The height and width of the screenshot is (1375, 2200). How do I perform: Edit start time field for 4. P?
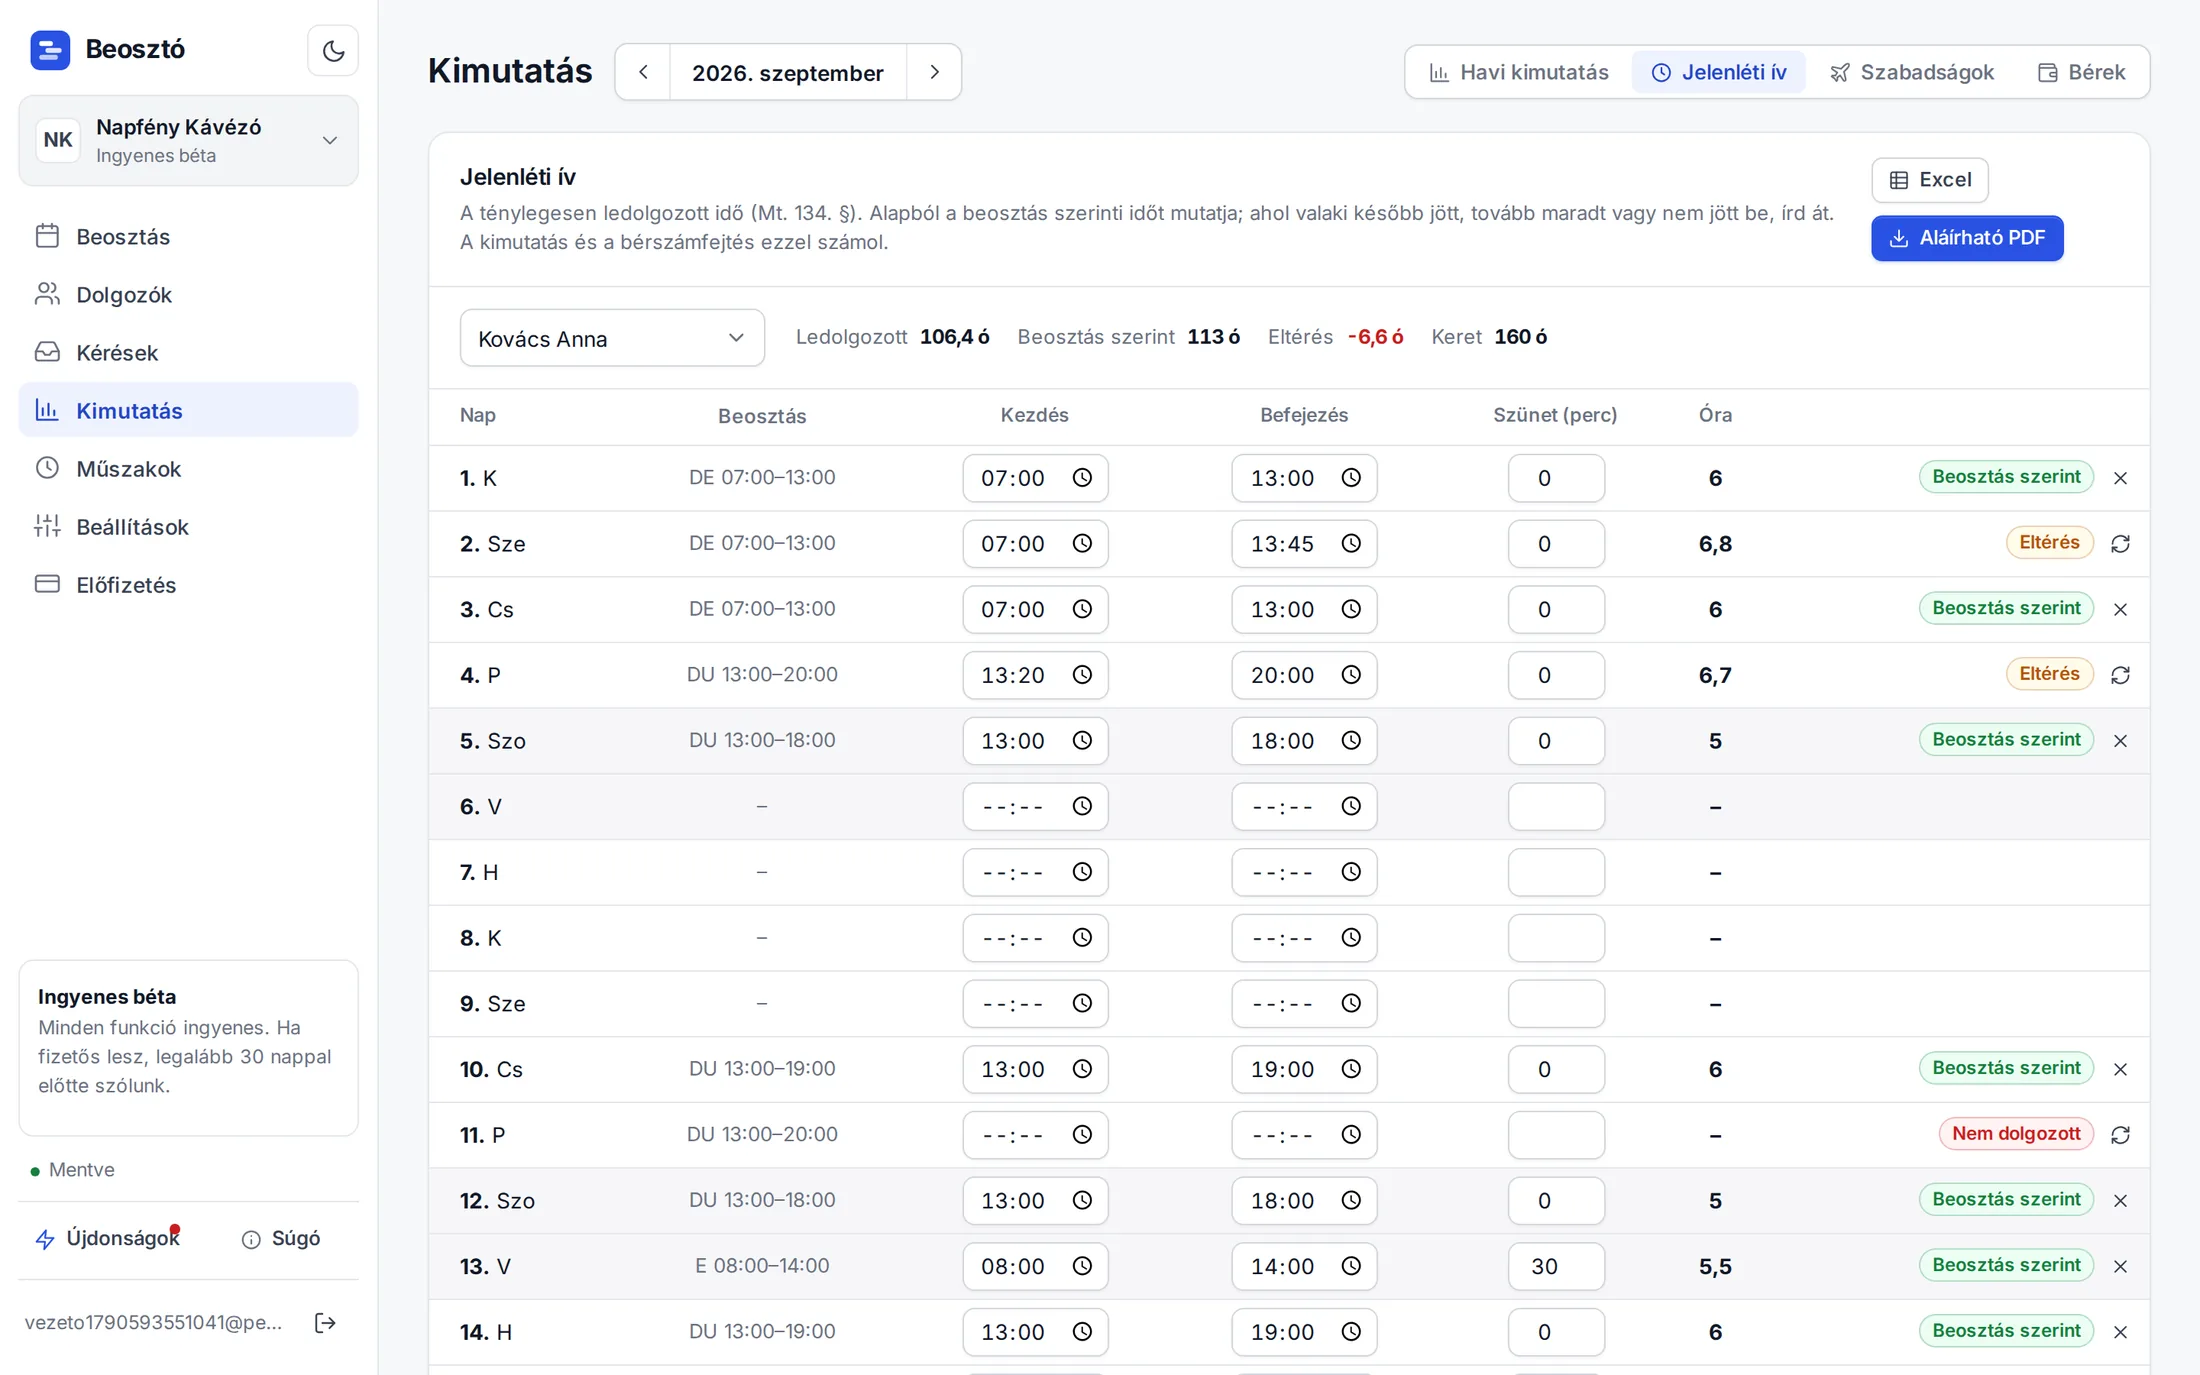(1035, 675)
